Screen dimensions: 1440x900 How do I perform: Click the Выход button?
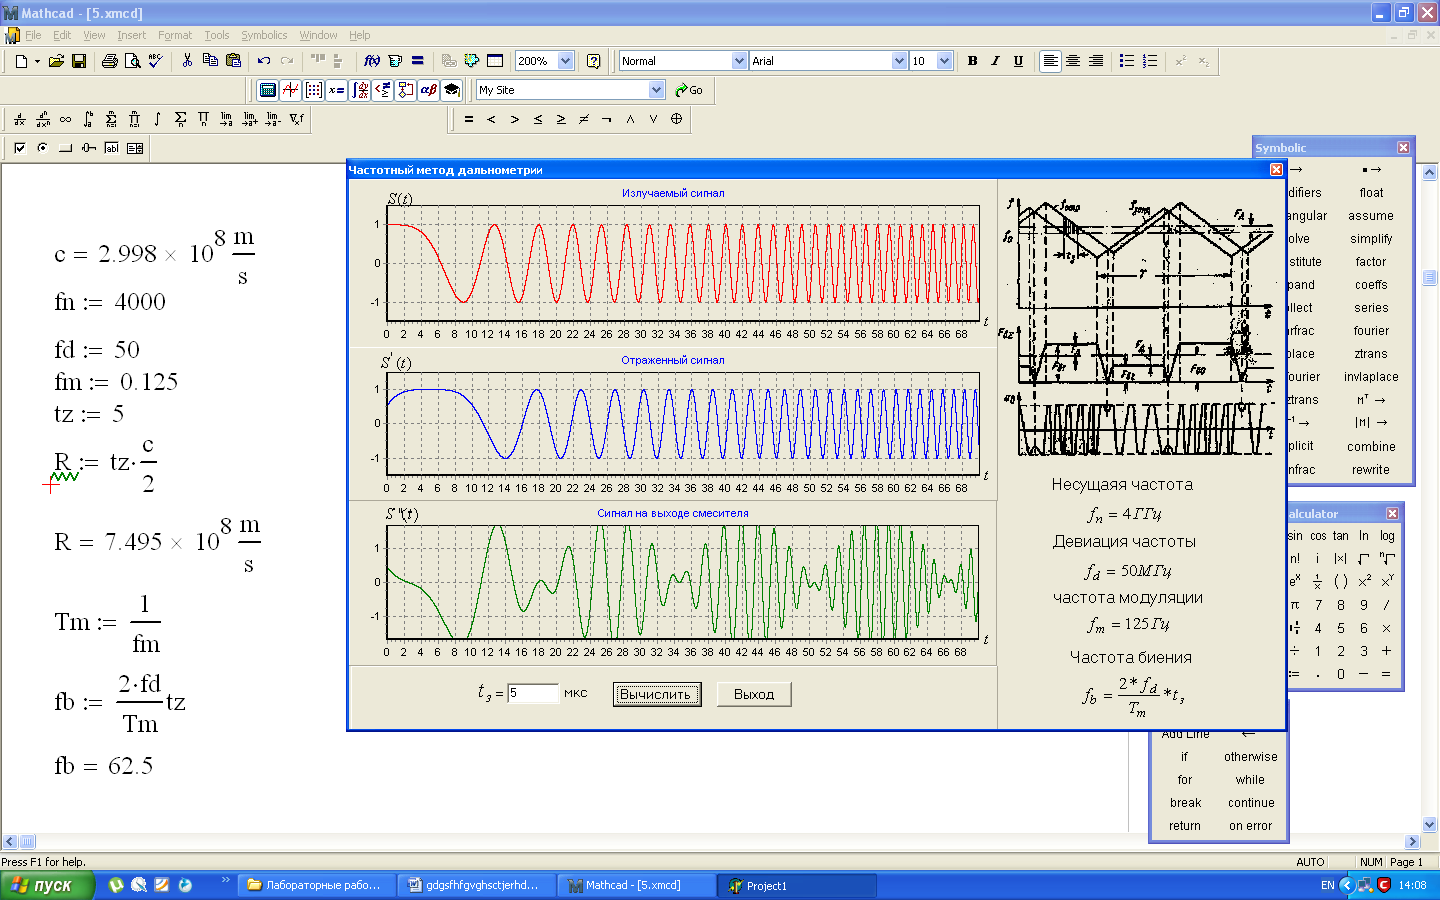coord(754,694)
